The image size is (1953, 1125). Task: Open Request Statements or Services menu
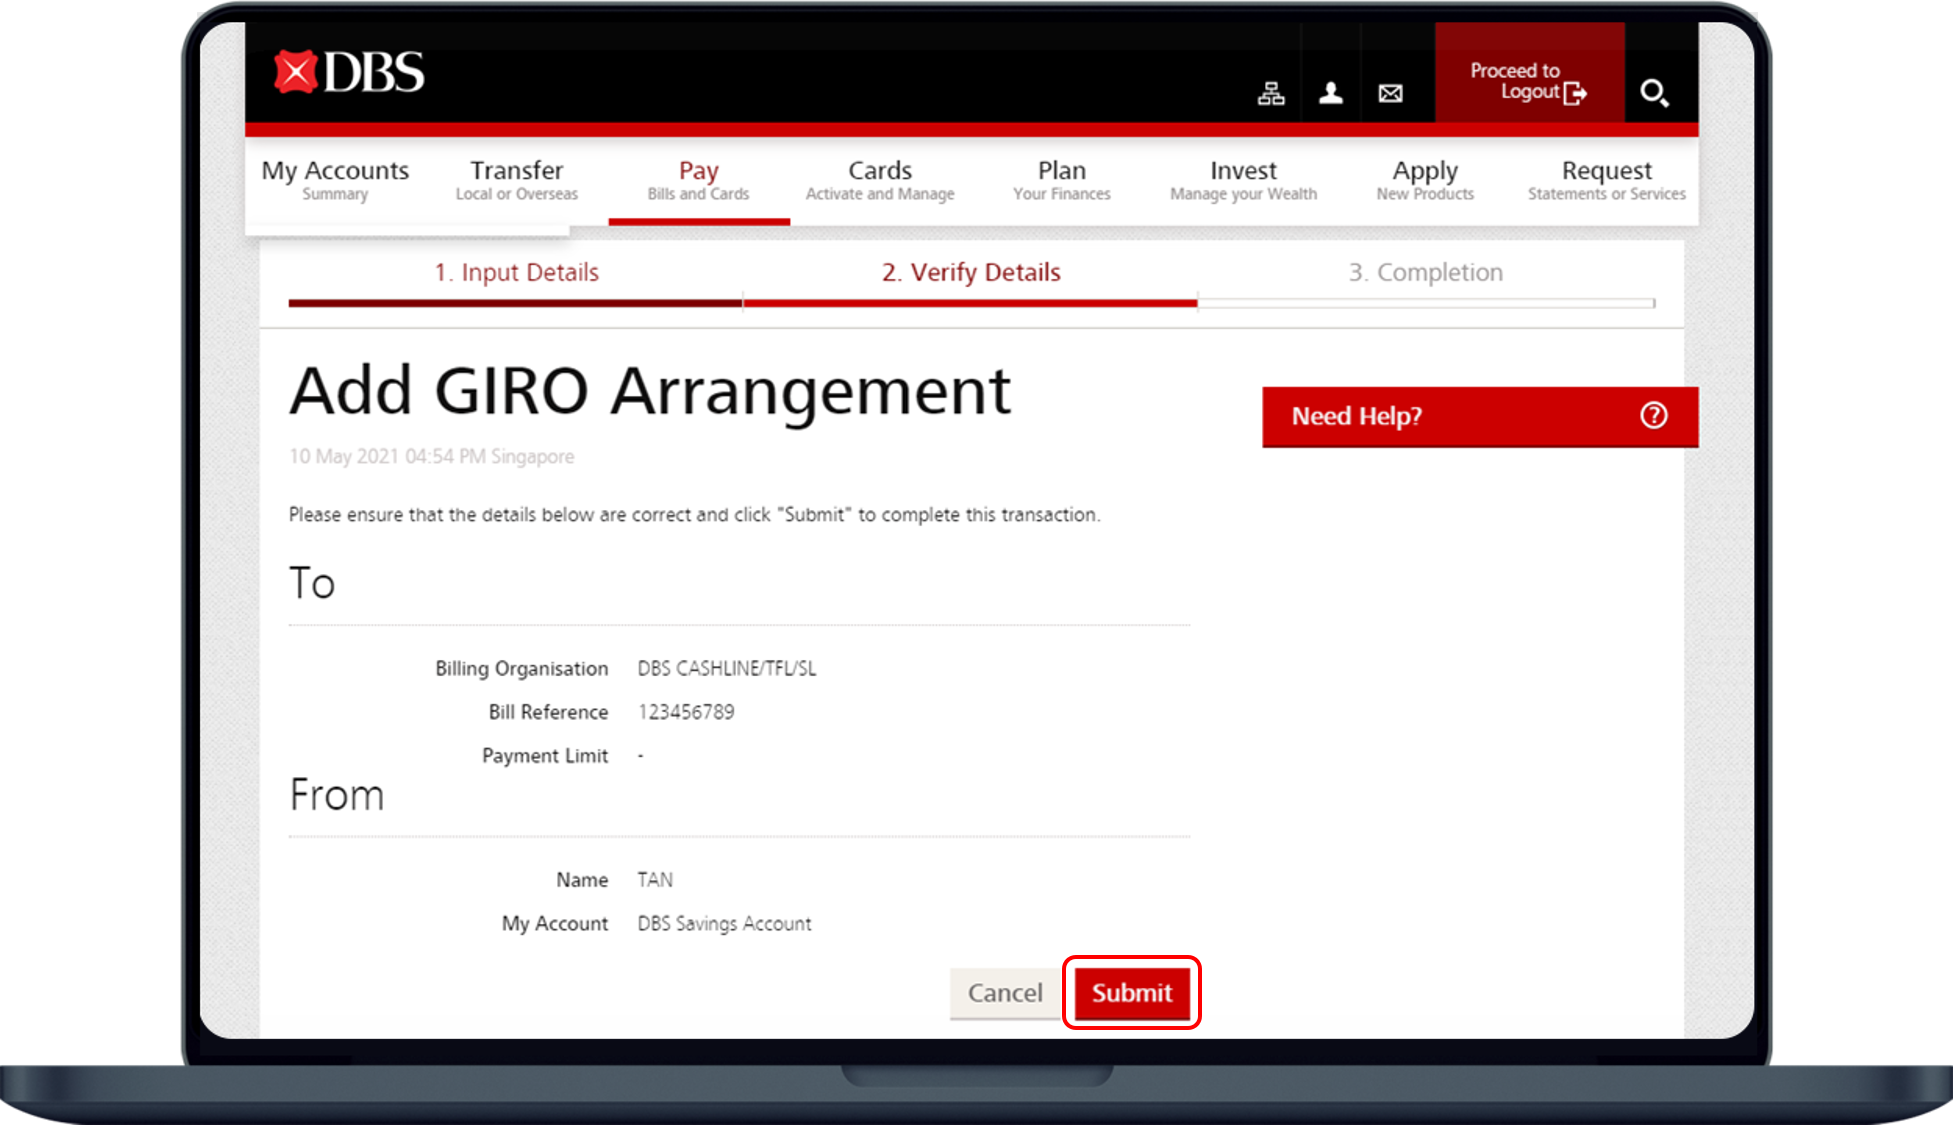coord(1606,180)
